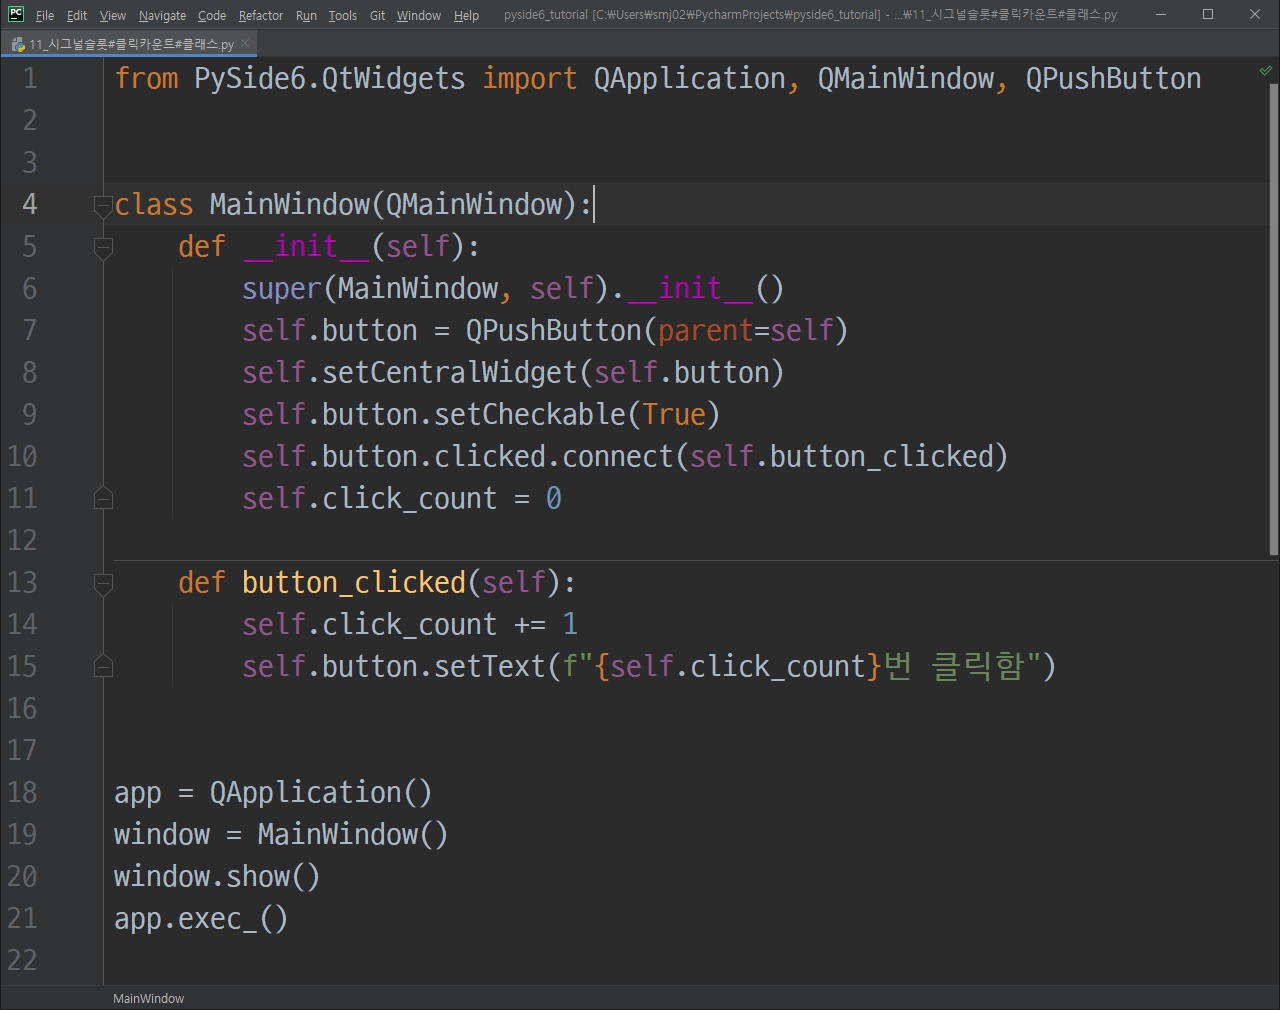Click True keyword on line 9
This screenshot has width=1280, height=1010.
674,414
